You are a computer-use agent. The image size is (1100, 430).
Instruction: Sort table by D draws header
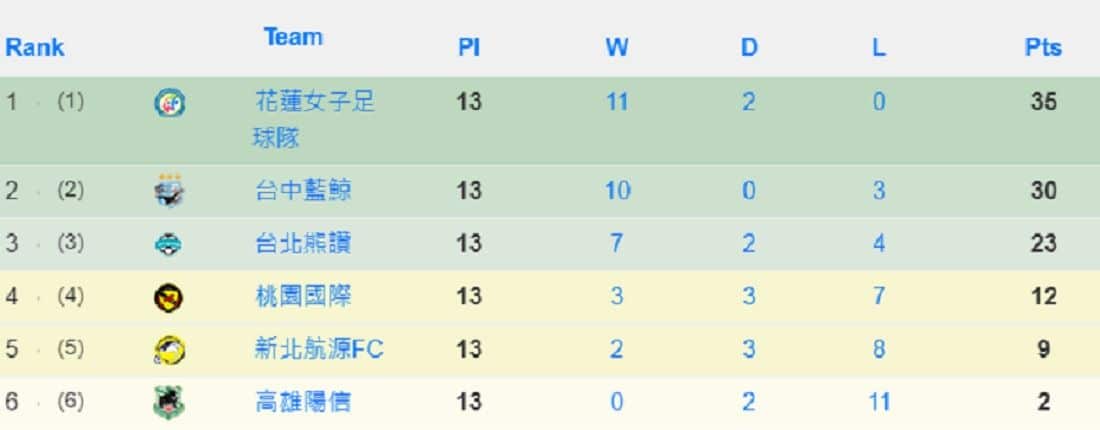749,48
